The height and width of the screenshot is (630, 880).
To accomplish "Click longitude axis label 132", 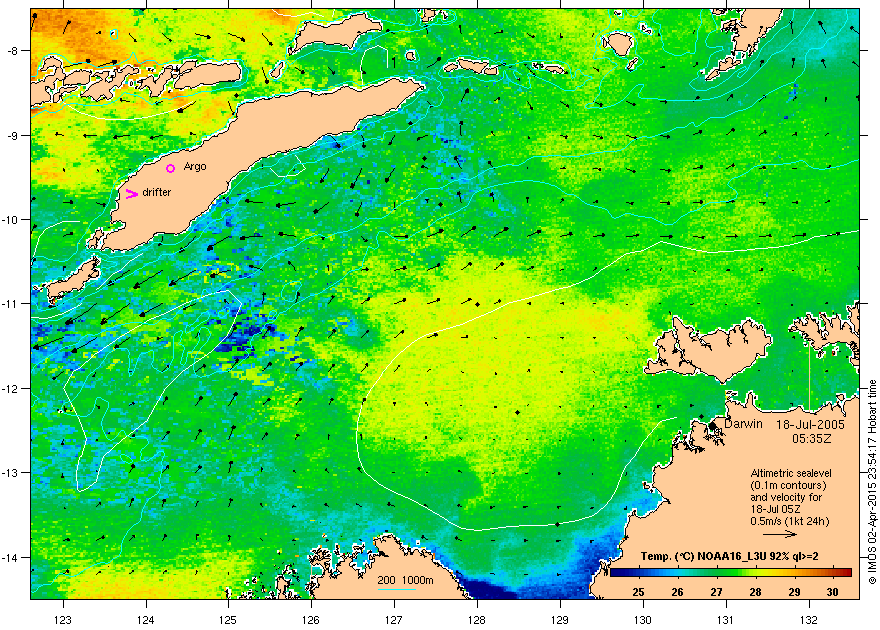I will [809, 620].
